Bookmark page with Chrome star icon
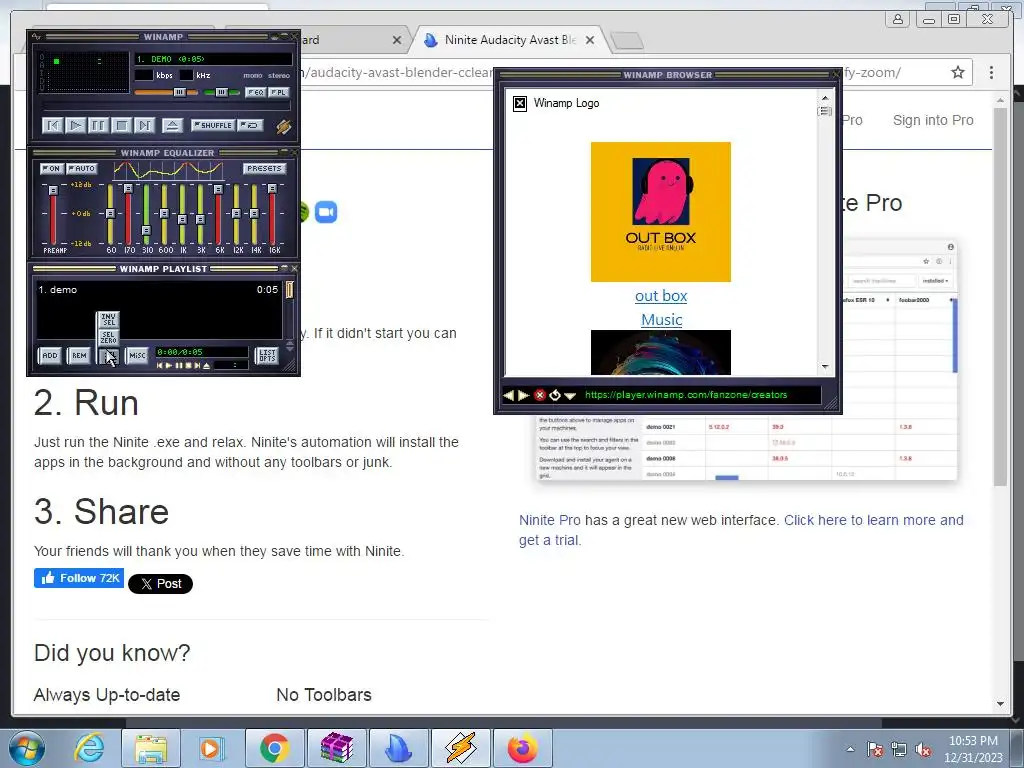Screen dimensions: 1024x768 click(957, 72)
